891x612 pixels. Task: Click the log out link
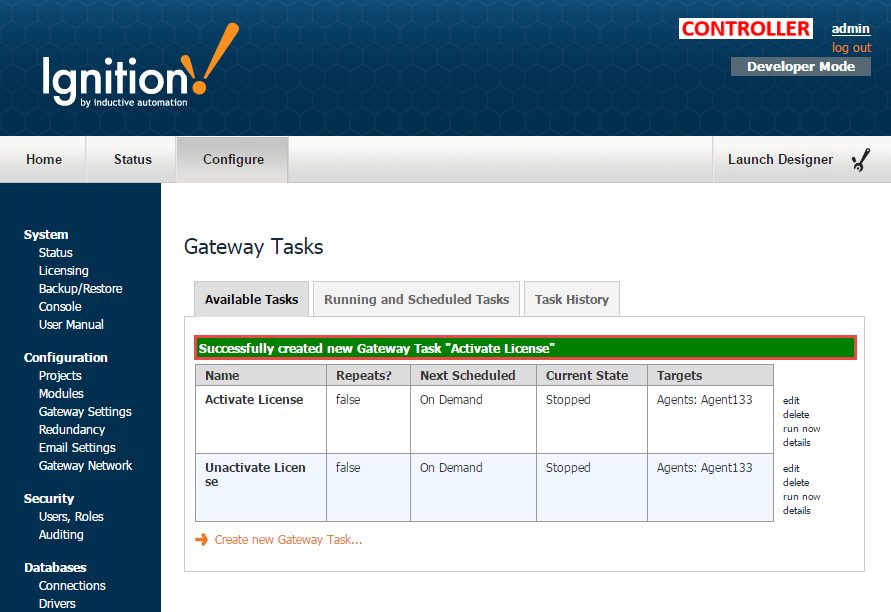point(851,48)
